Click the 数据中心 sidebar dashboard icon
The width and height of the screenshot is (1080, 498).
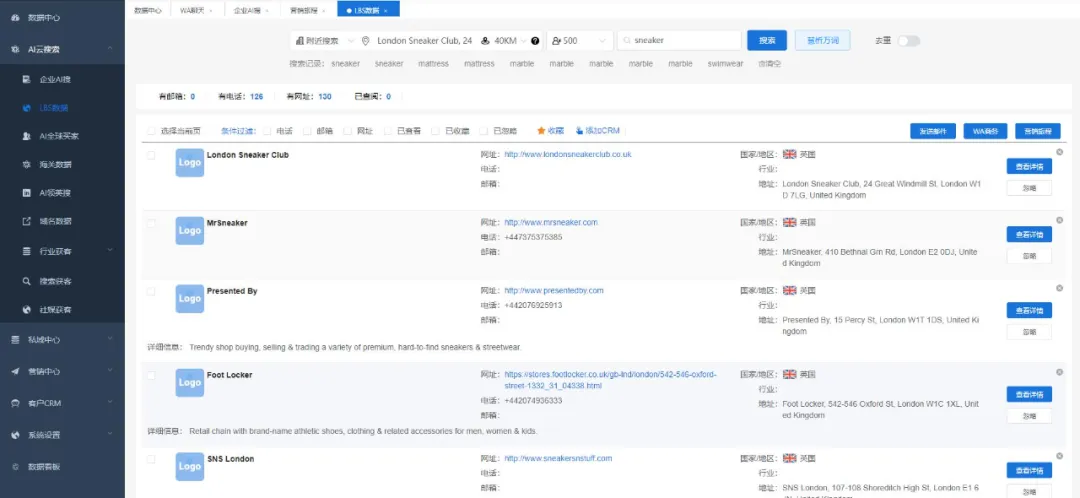[x=15, y=17]
